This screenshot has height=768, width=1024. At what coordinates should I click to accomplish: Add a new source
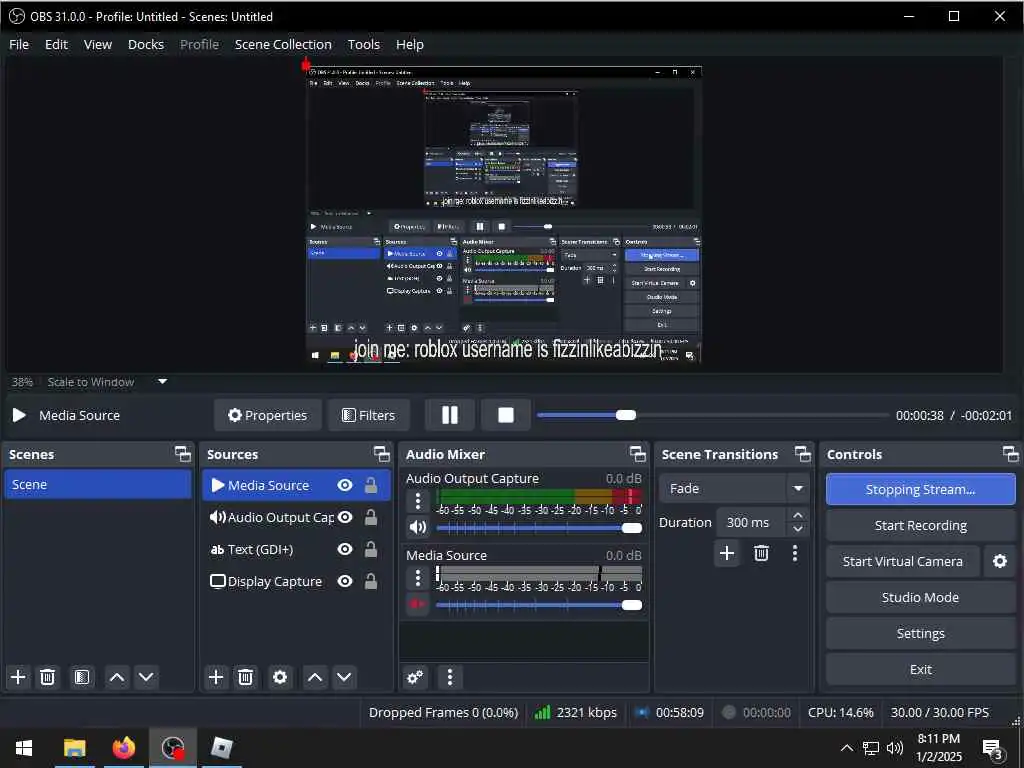(x=216, y=677)
